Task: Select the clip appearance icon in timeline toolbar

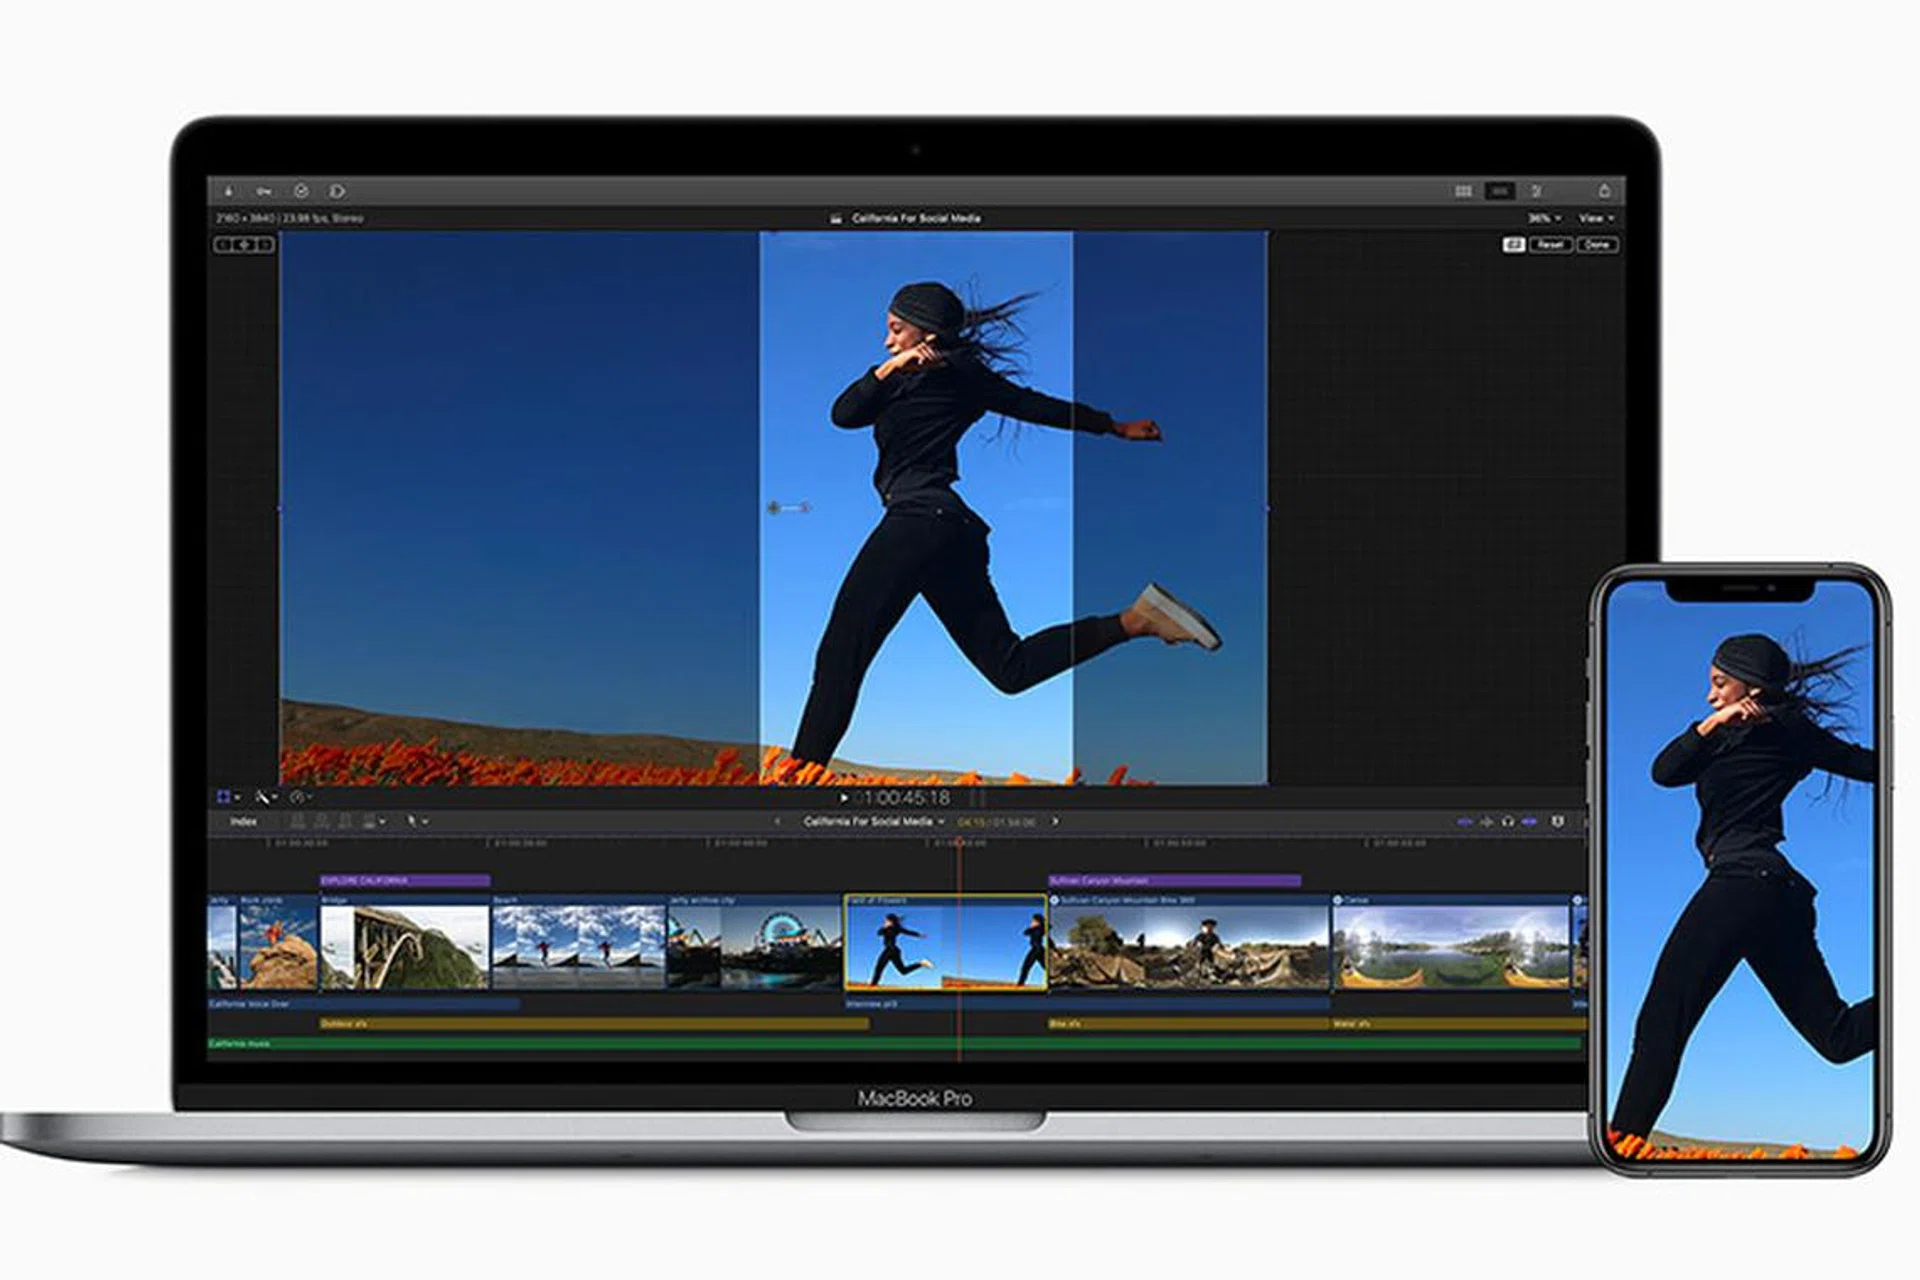Action: point(371,822)
